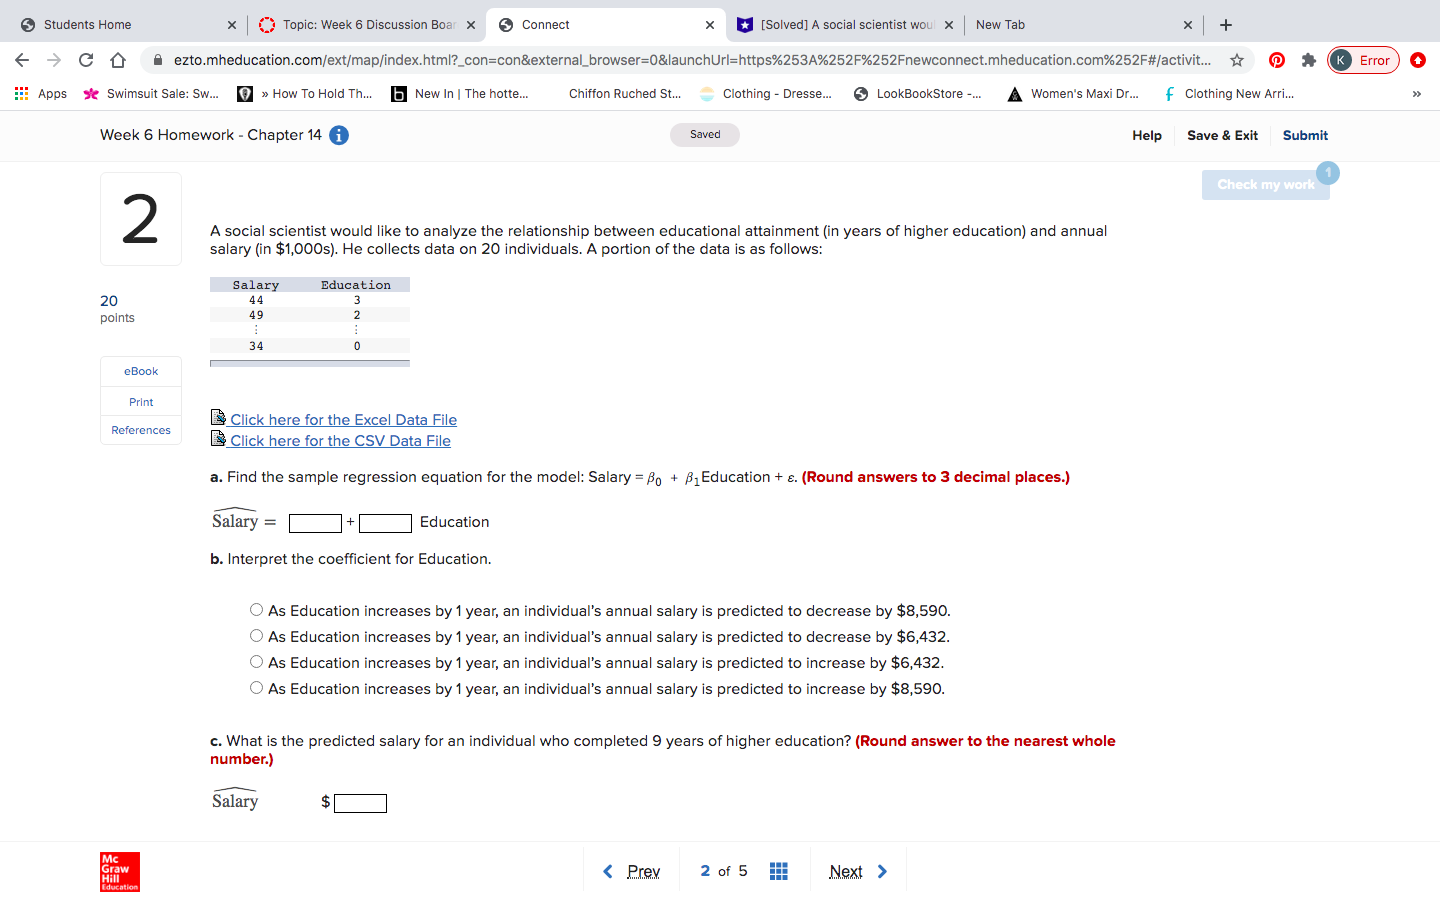Open the browser home page icon
Image resolution: width=1440 pixels, height=900 pixels.
(x=118, y=60)
